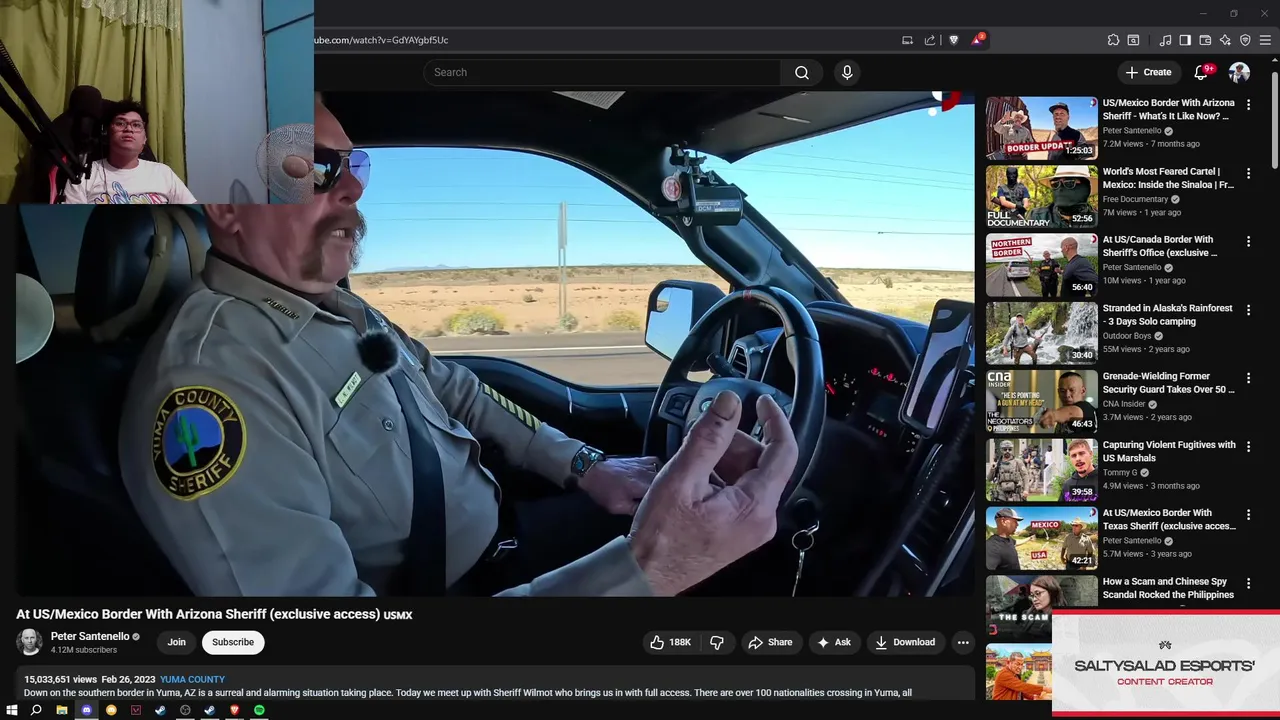
Task: Open options for 'How a Scam and Chinese Spy' video
Action: coord(1248,583)
